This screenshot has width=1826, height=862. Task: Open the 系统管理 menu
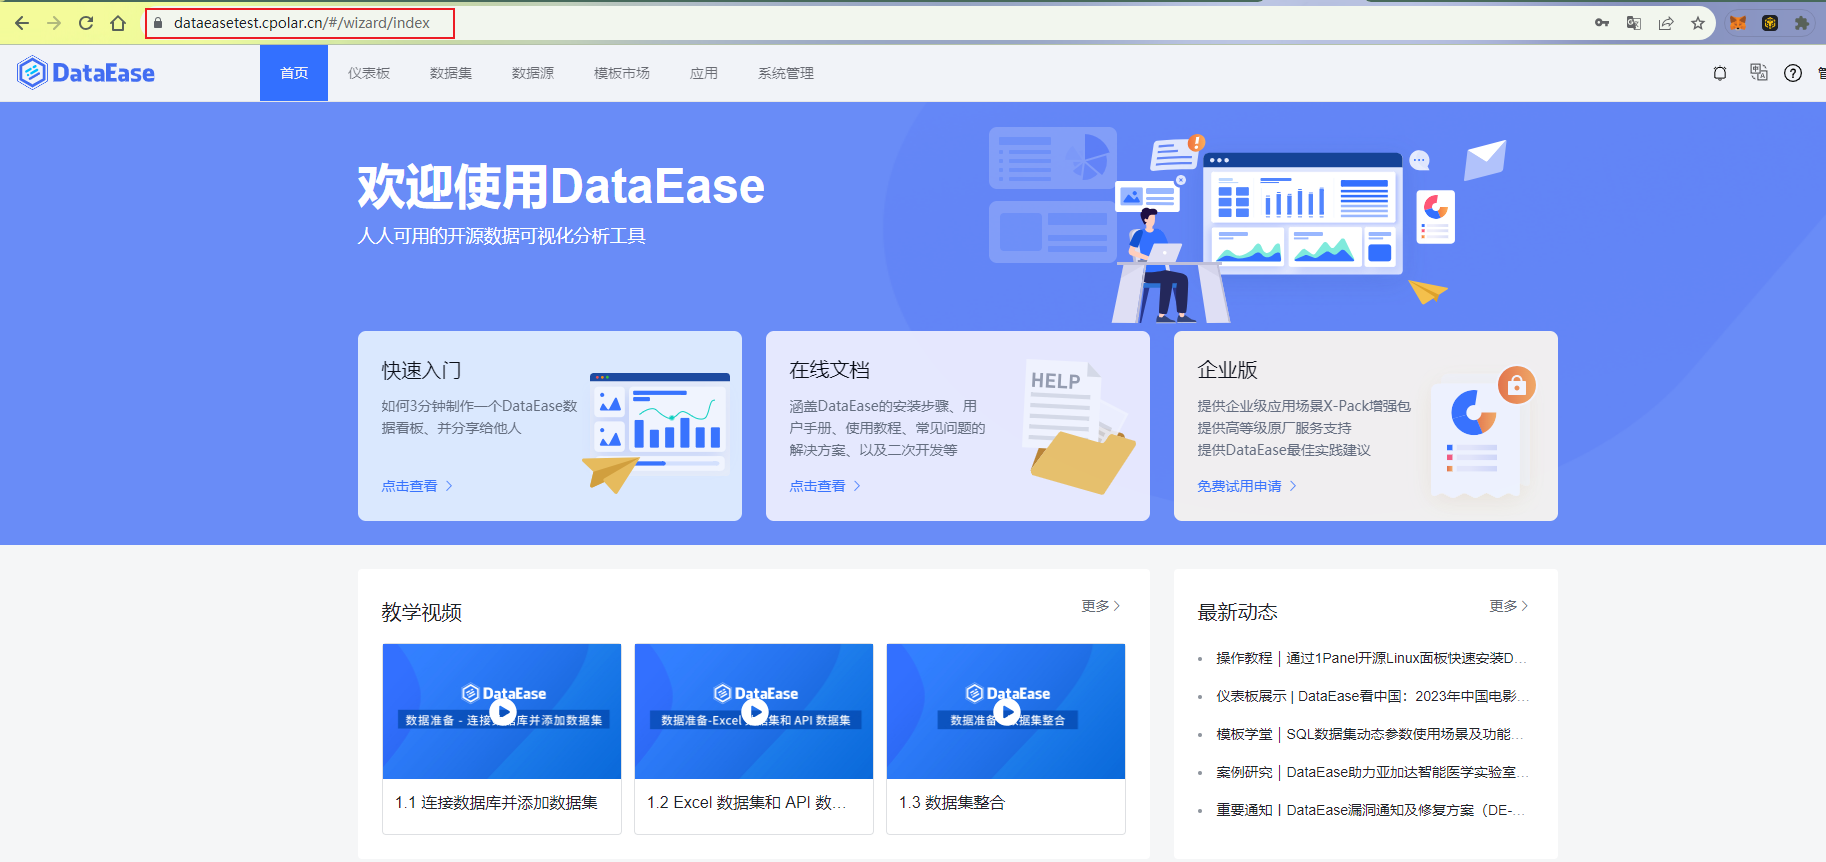(786, 73)
